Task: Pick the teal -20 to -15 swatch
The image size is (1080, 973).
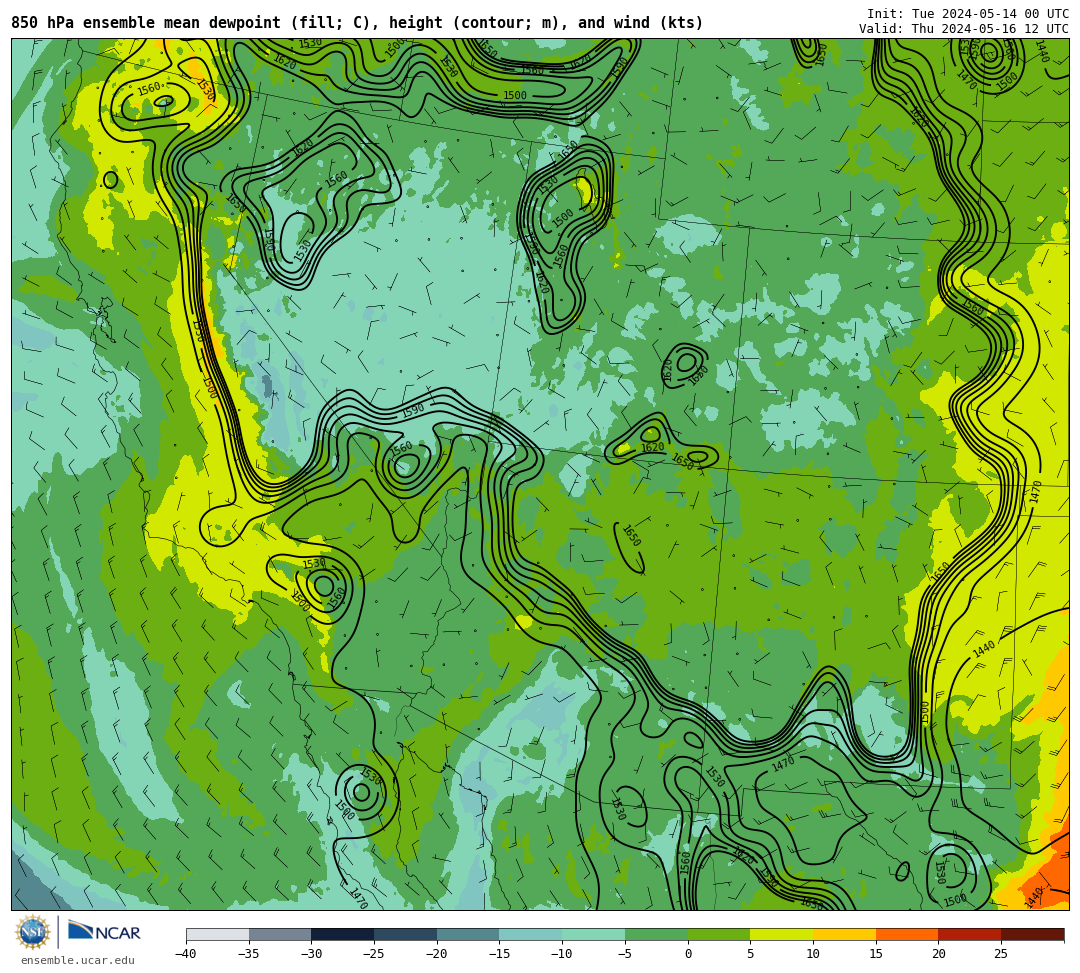Action: [x=468, y=934]
